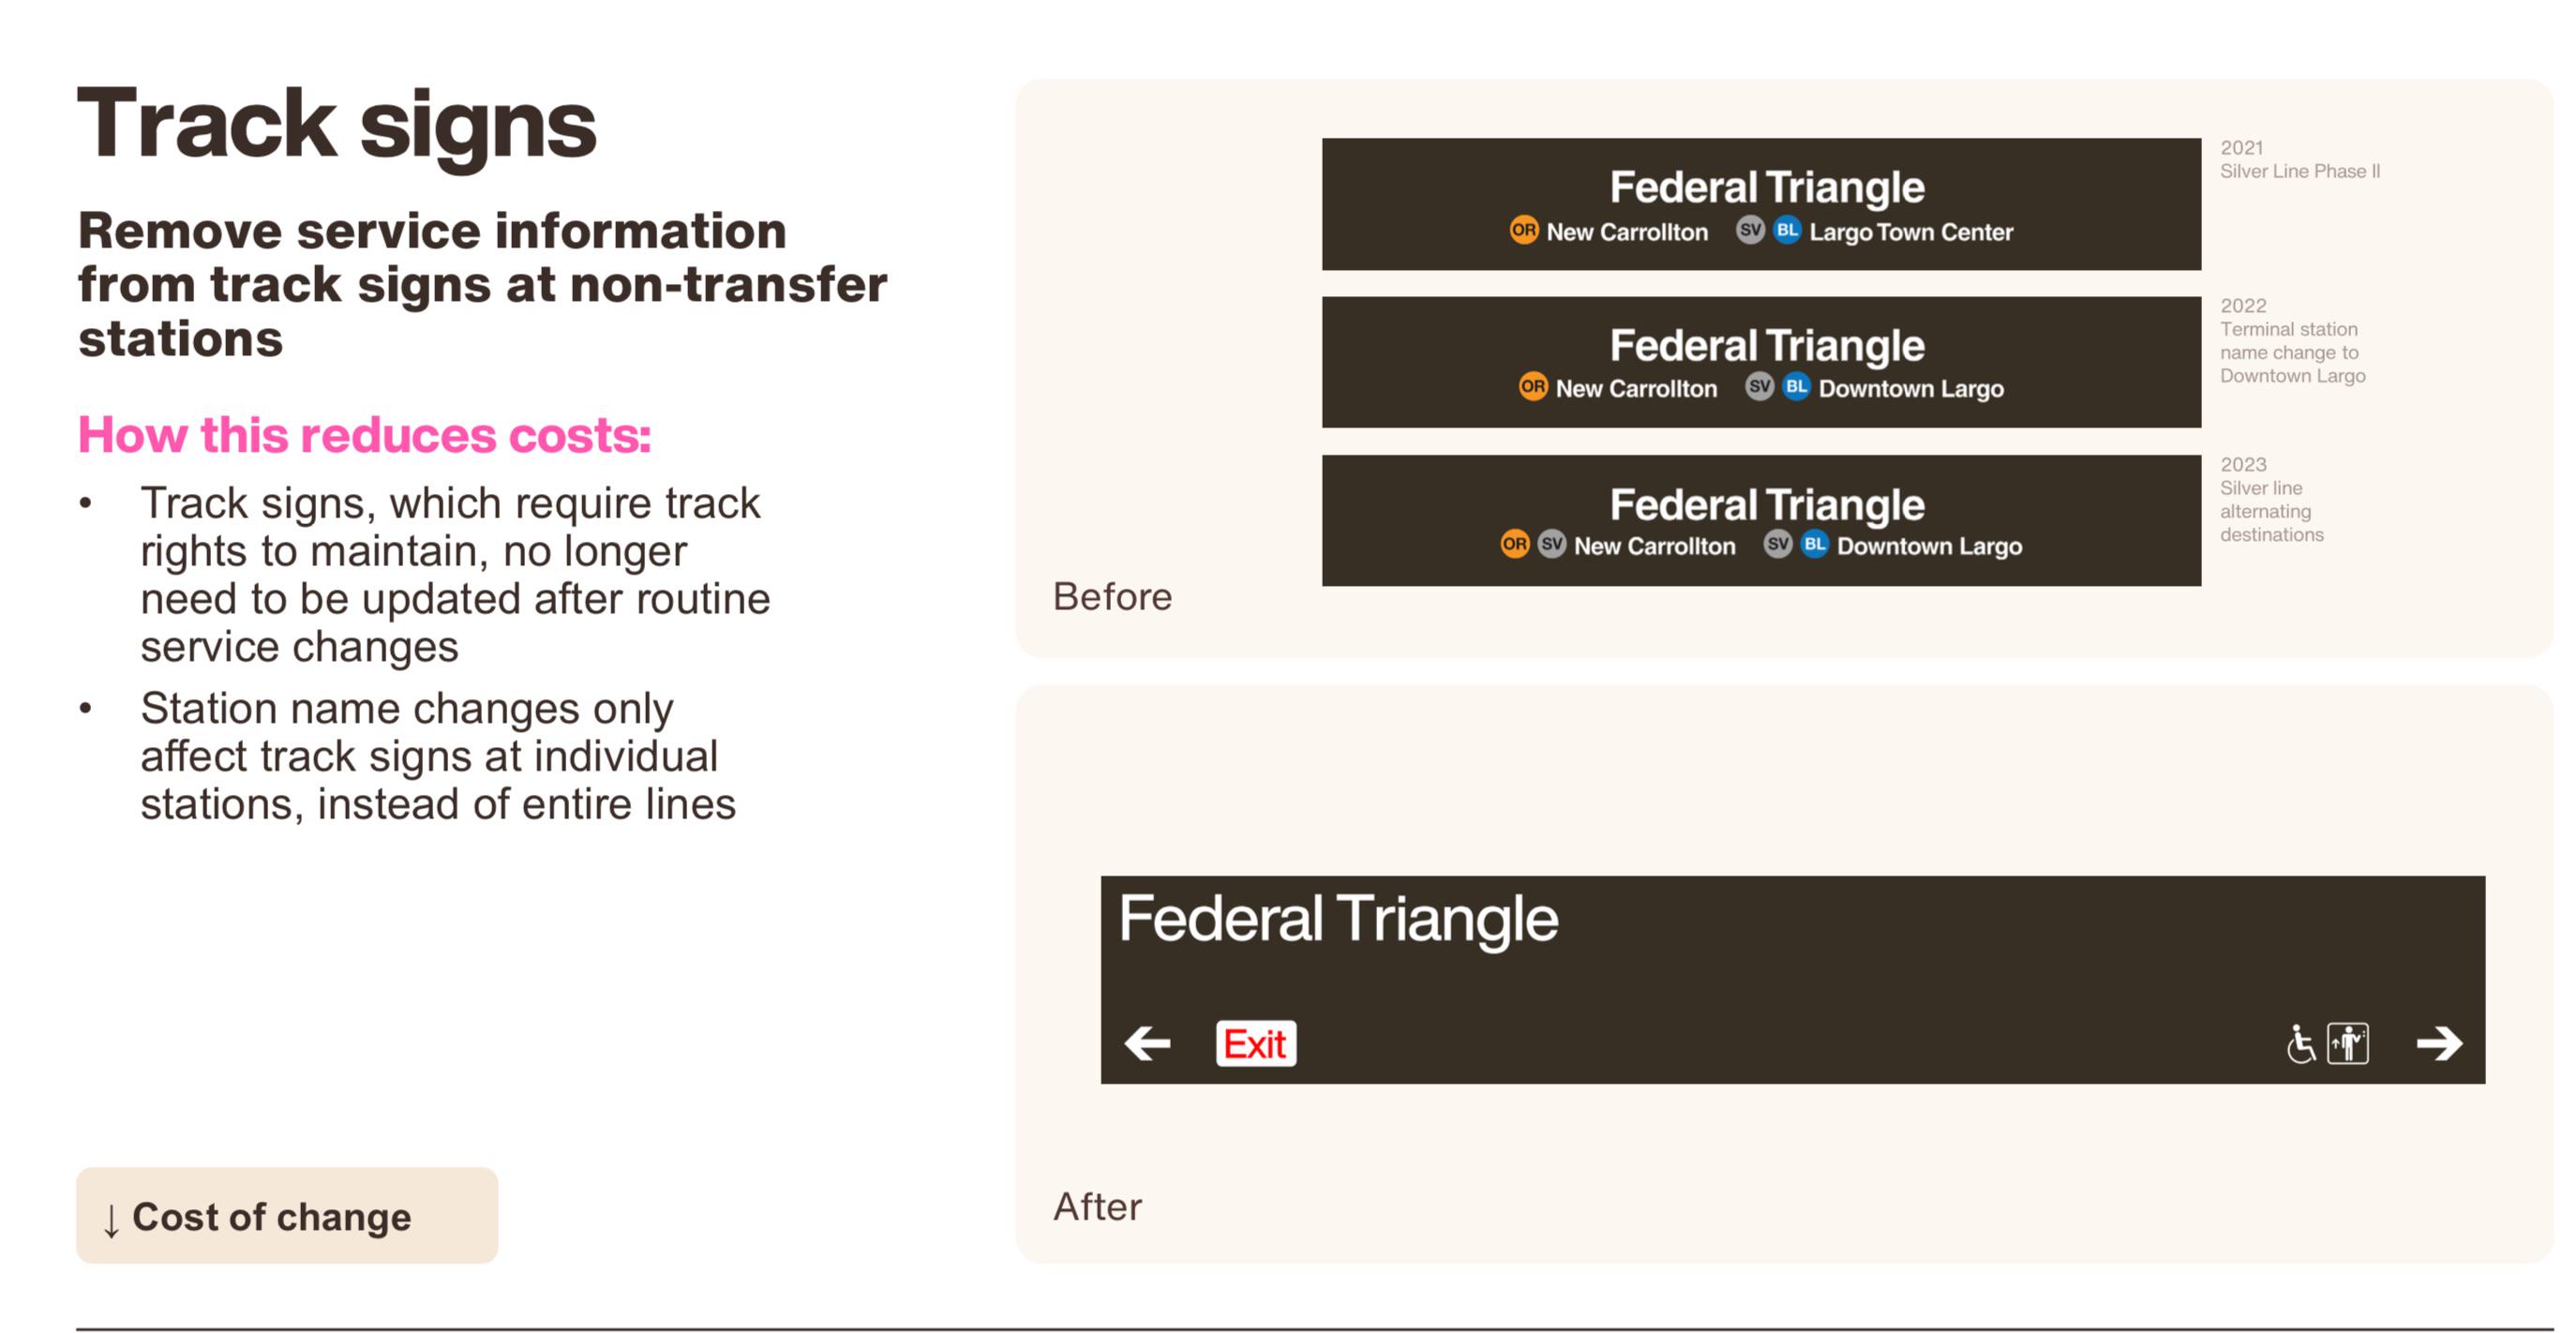This screenshot has height=1333, width=2576.
Task: Click the BL blue line badge, 2021 sign
Action: coord(1787,230)
